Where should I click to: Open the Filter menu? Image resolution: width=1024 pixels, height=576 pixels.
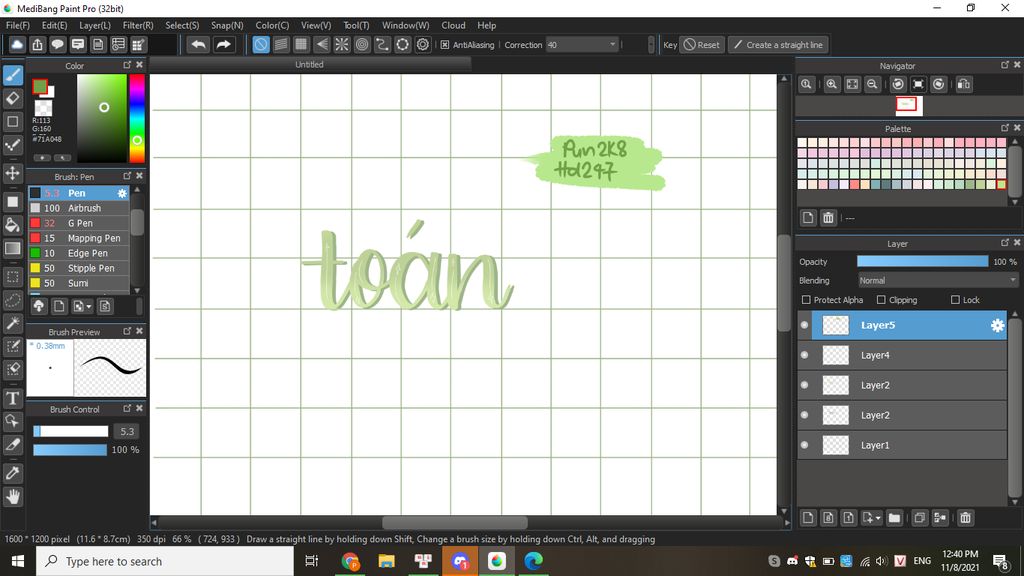[138, 25]
